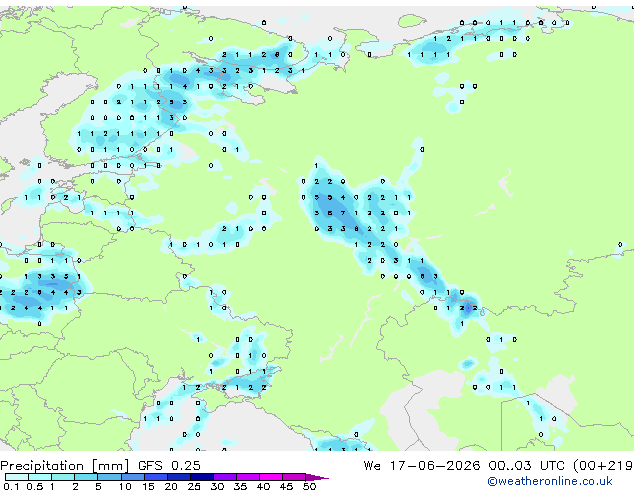Click the '00..03 UTC' time range text
The height and width of the screenshot is (490, 634).
coord(526,466)
